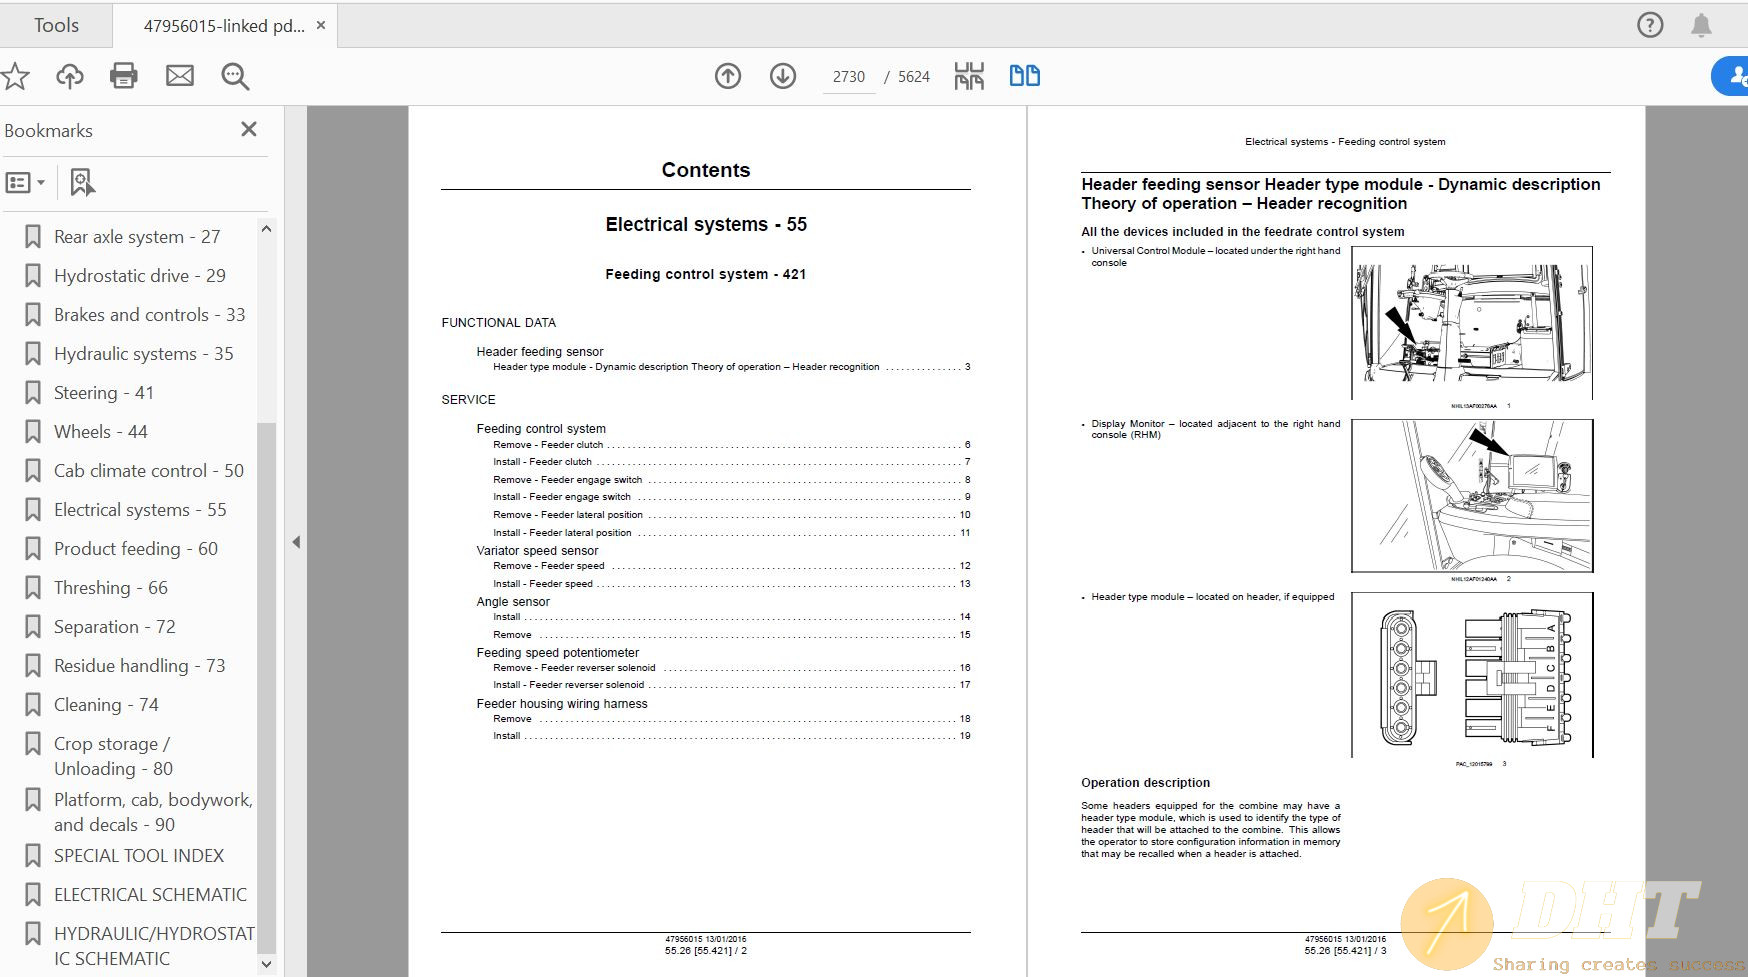Click the Display Monitor location image
This screenshot has height=977, width=1748.
pyautogui.click(x=1472, y=496)
